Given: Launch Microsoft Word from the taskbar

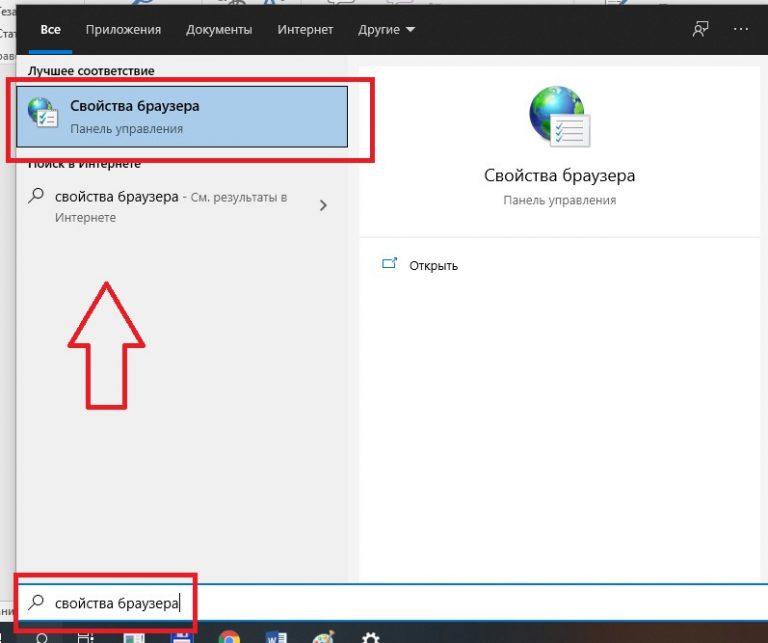Looking at the screenshot, I should click(x=277, y=637).
